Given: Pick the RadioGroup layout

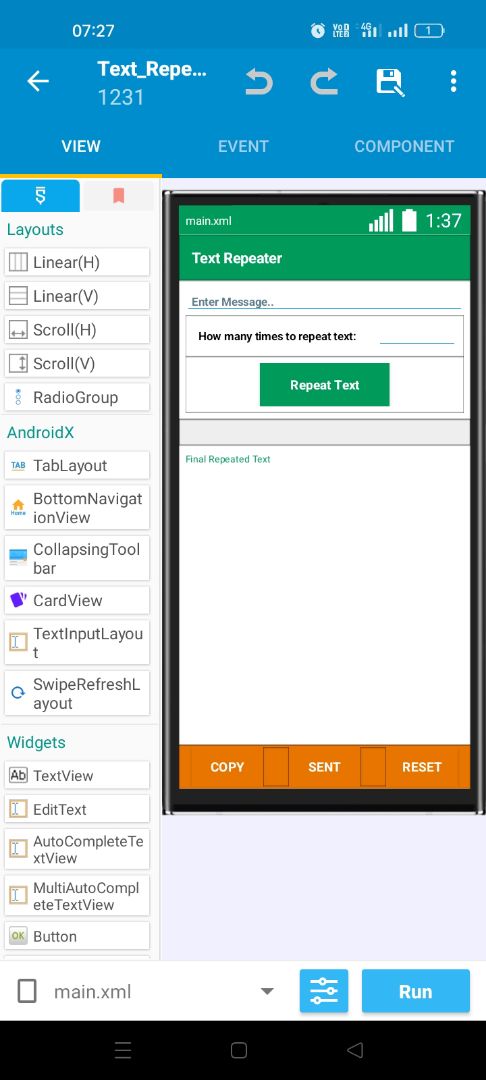Looking at the screenshot, I should 77,397.
